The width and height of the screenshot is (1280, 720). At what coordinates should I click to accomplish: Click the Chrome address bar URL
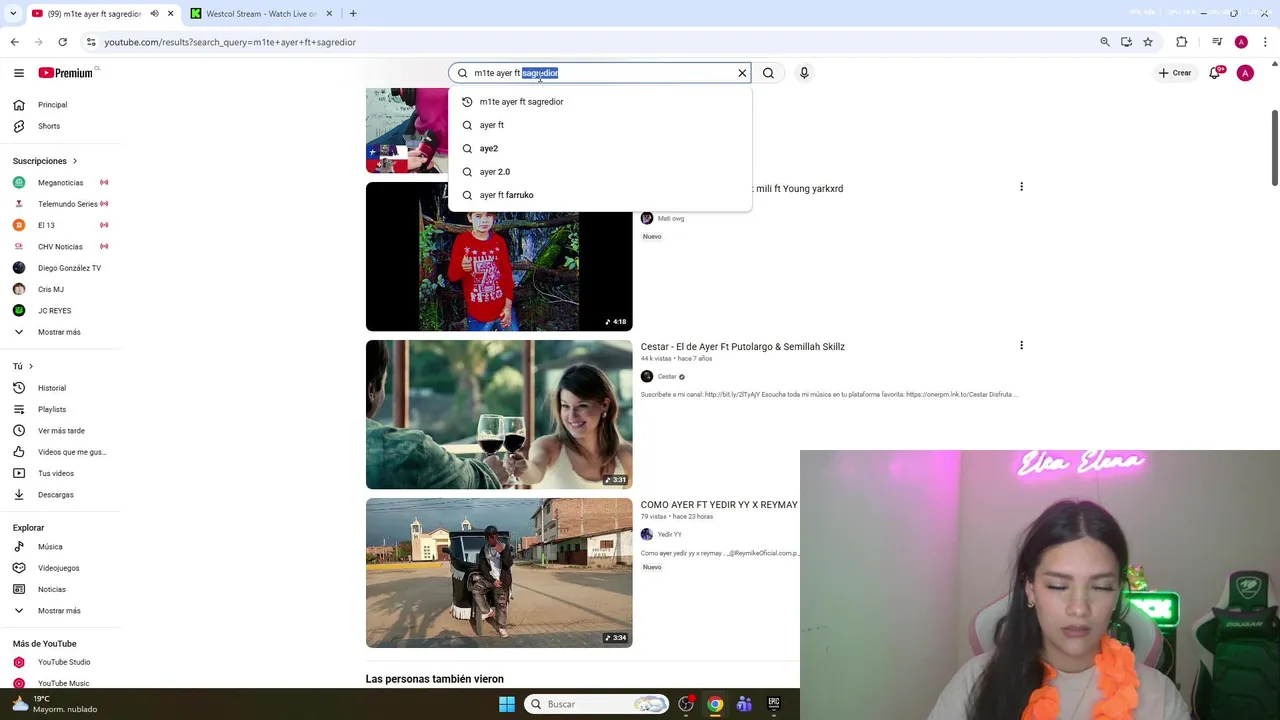(x=230, y=42)
